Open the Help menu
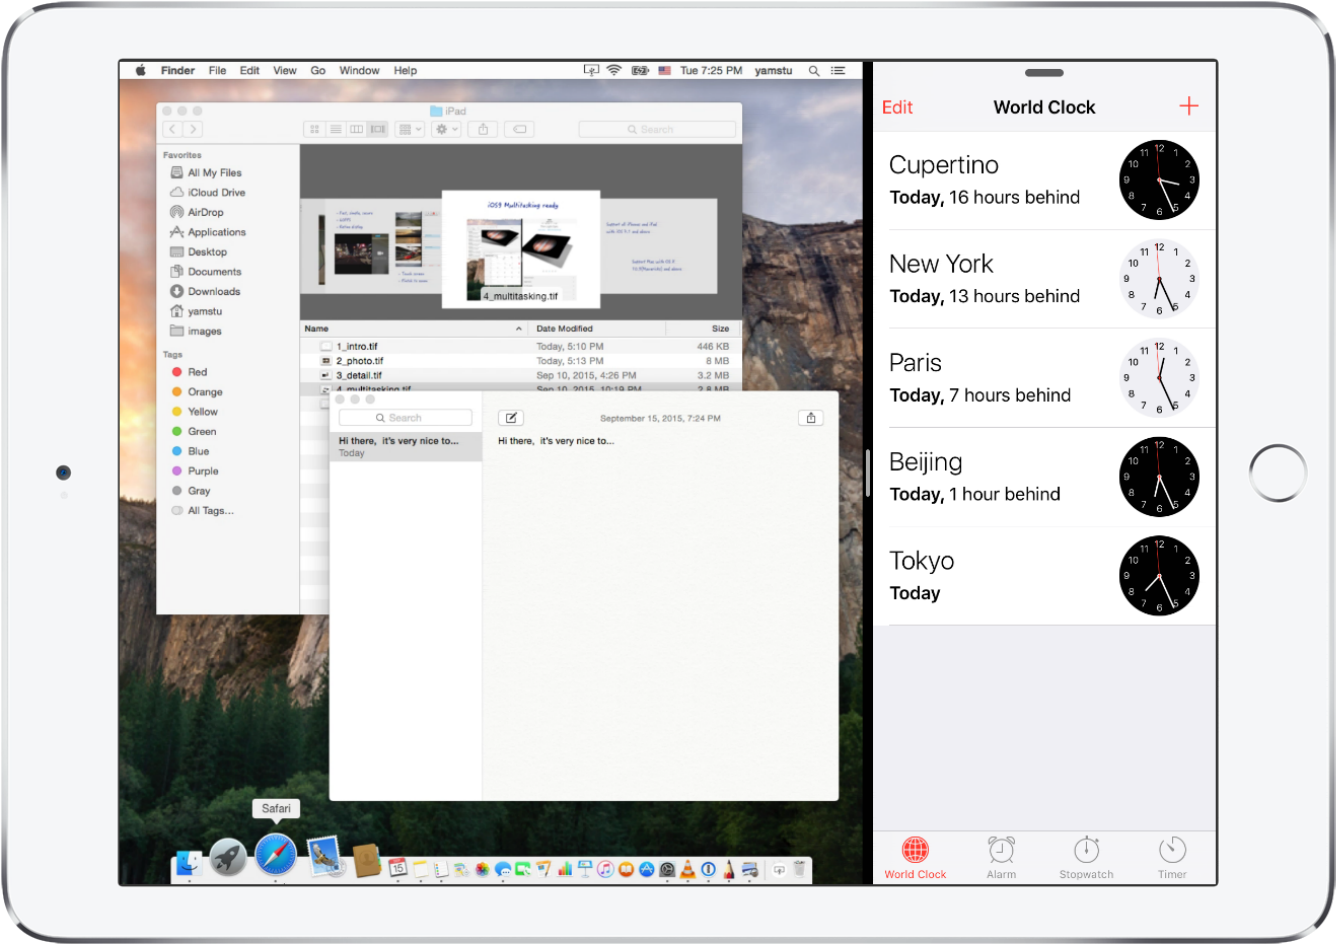This screenshot has width=1336, height=944. [405, 71]
